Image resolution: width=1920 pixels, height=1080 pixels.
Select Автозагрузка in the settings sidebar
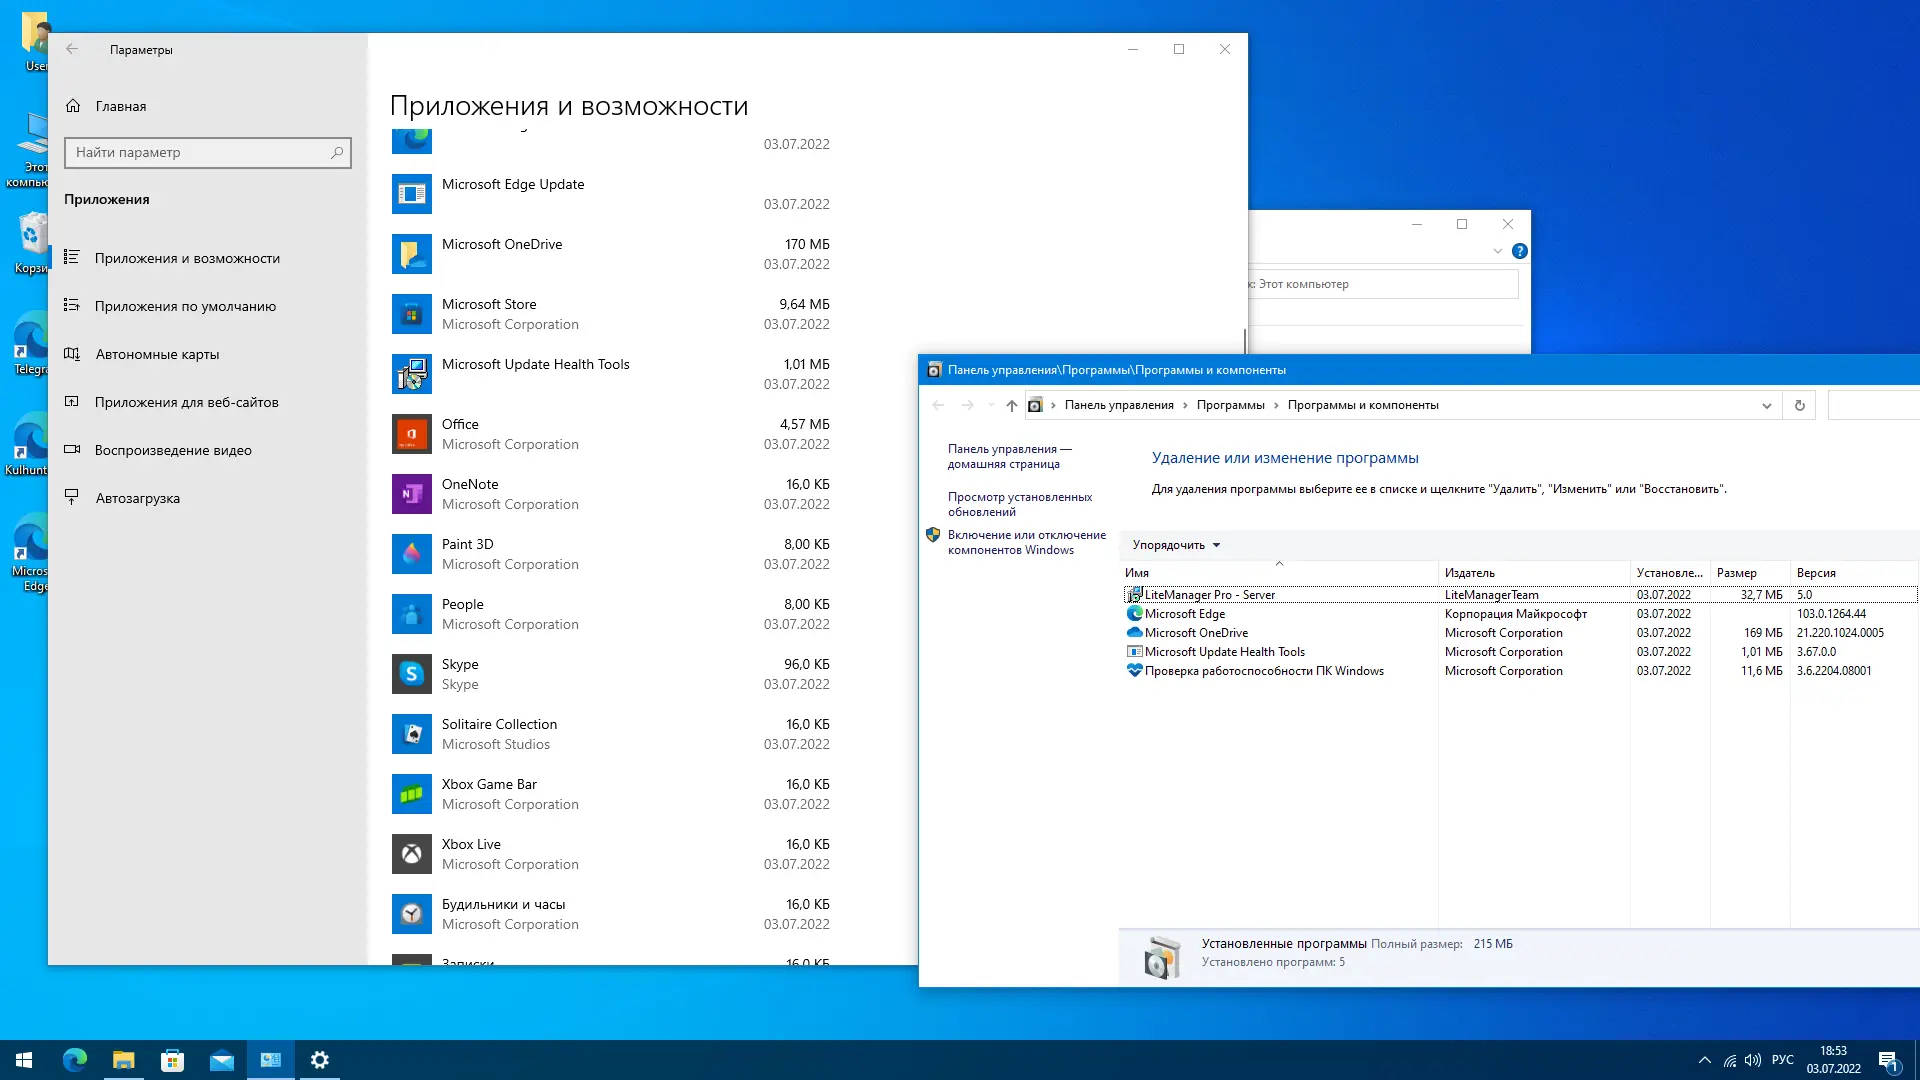coord(137,498)
